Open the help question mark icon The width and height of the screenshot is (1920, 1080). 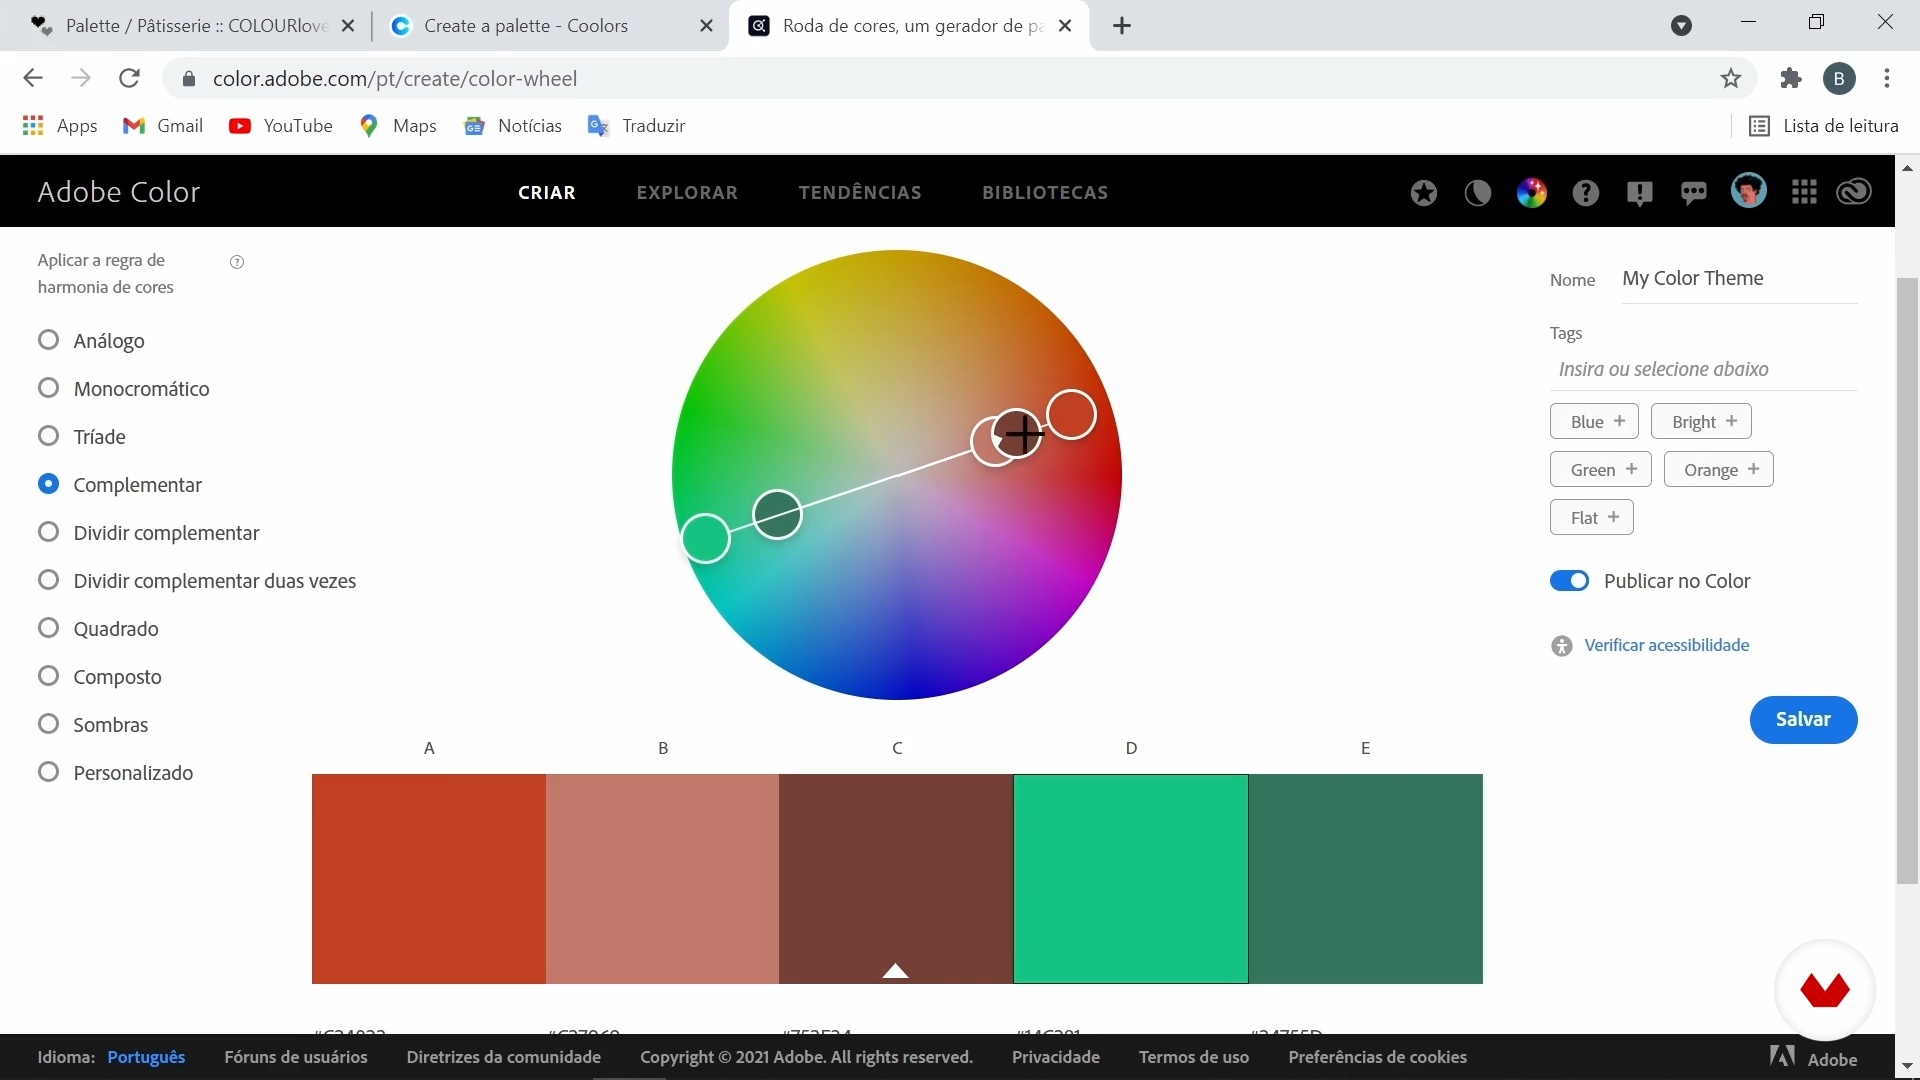tap(1585, 193)
